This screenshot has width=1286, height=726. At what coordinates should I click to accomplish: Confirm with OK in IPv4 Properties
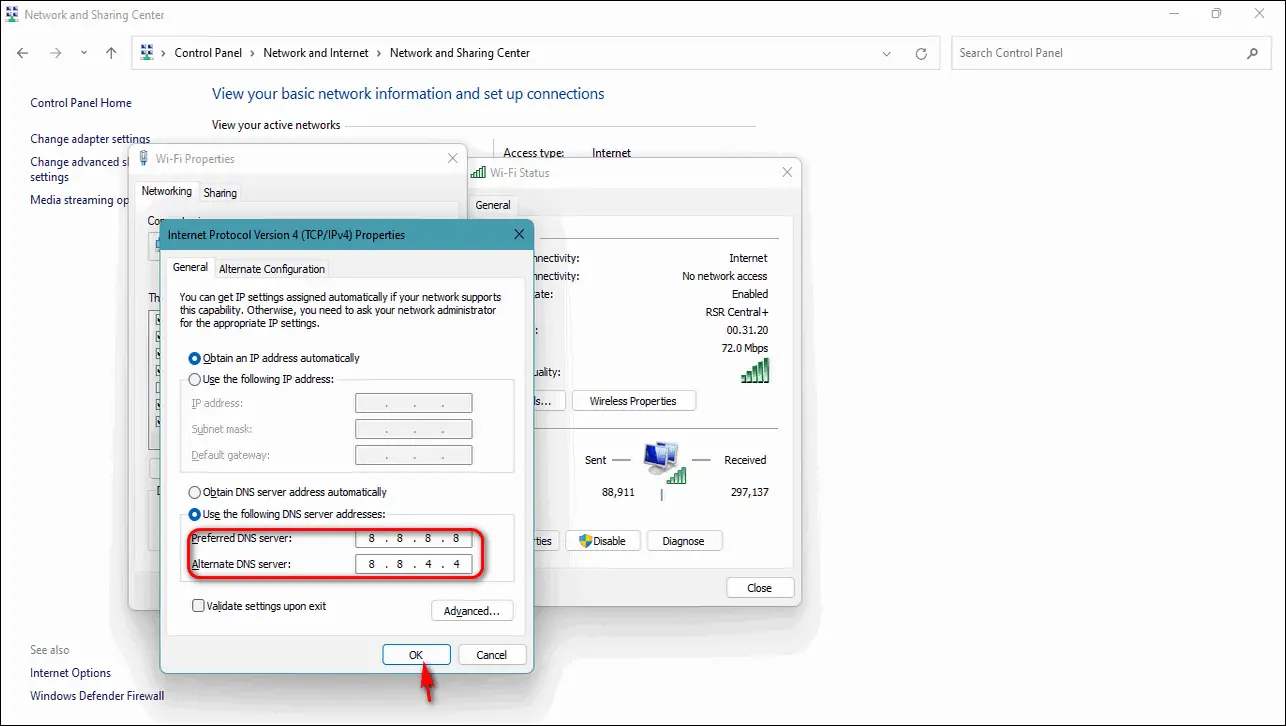tap(416, 655)
